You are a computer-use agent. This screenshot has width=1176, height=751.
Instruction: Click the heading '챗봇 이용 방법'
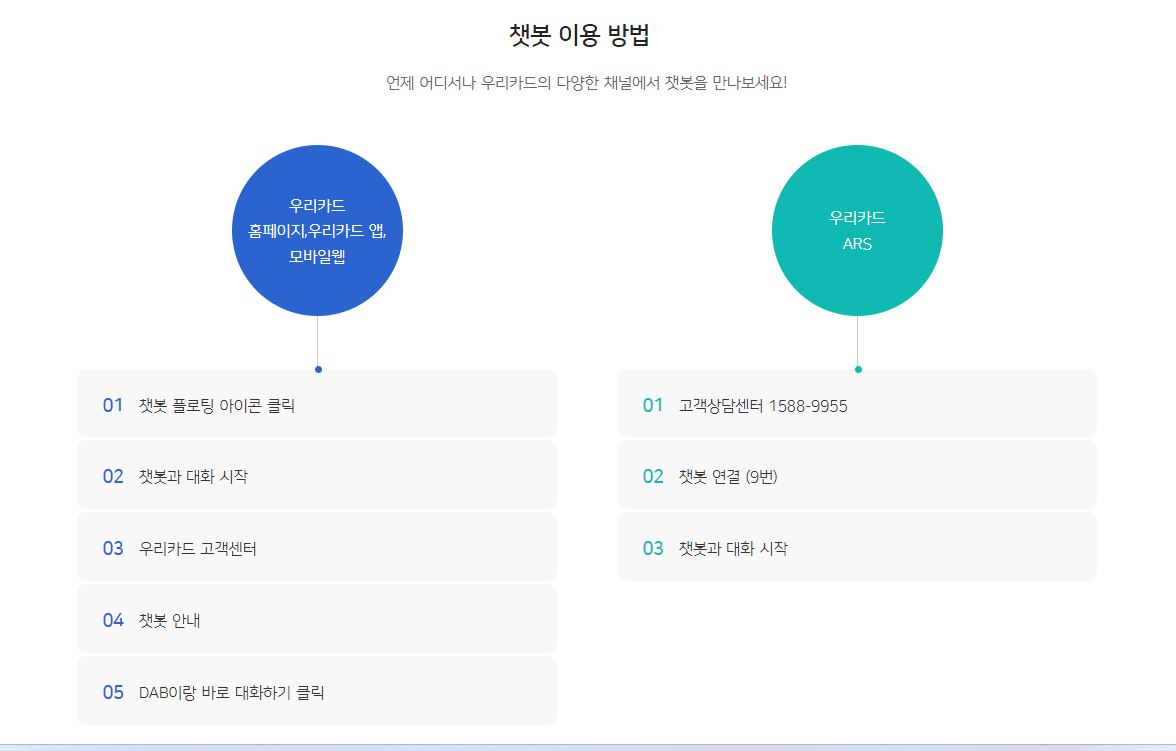click(x=579, y=35)
